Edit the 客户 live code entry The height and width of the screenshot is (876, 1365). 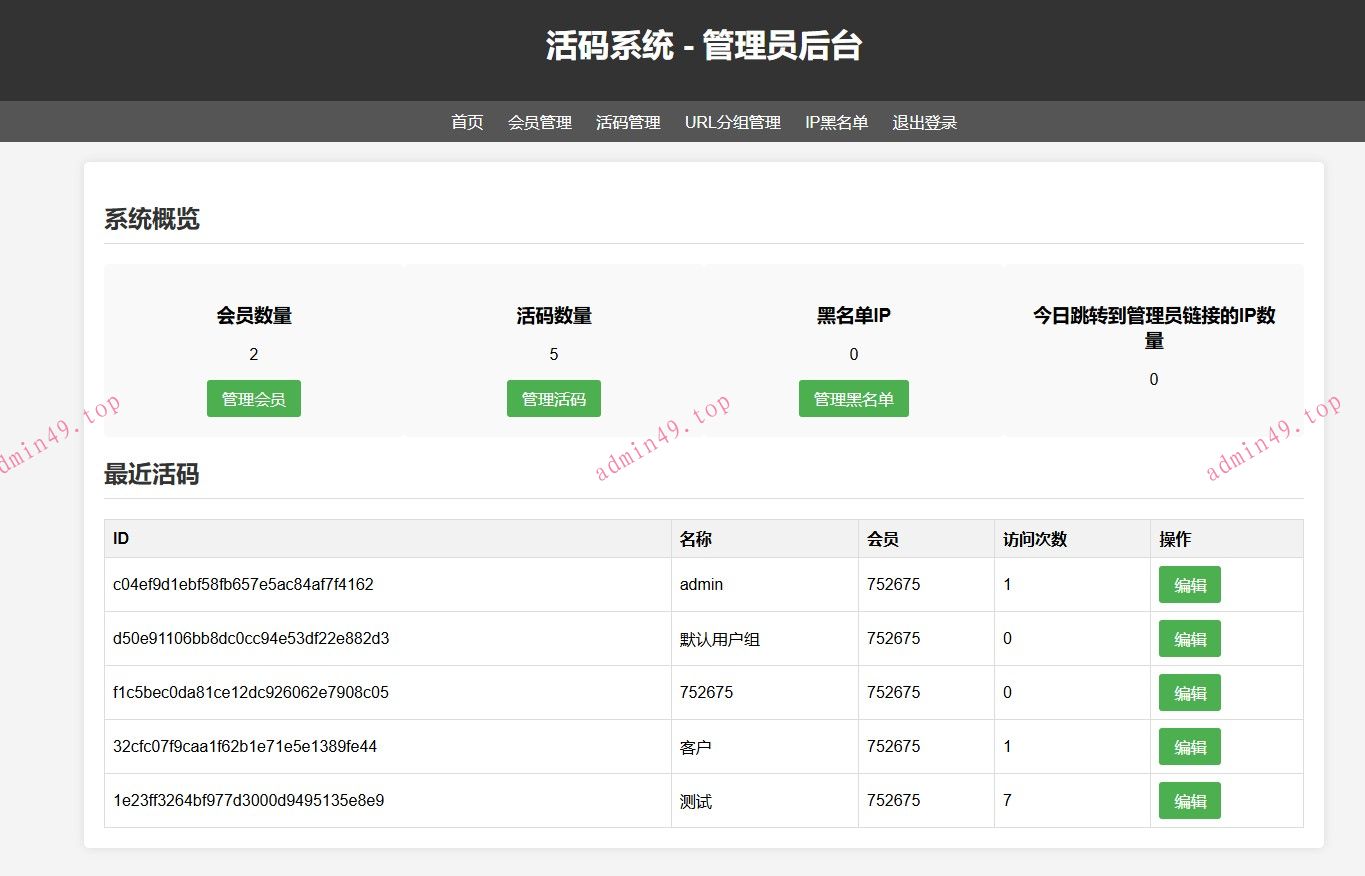tap(1189, 746)
